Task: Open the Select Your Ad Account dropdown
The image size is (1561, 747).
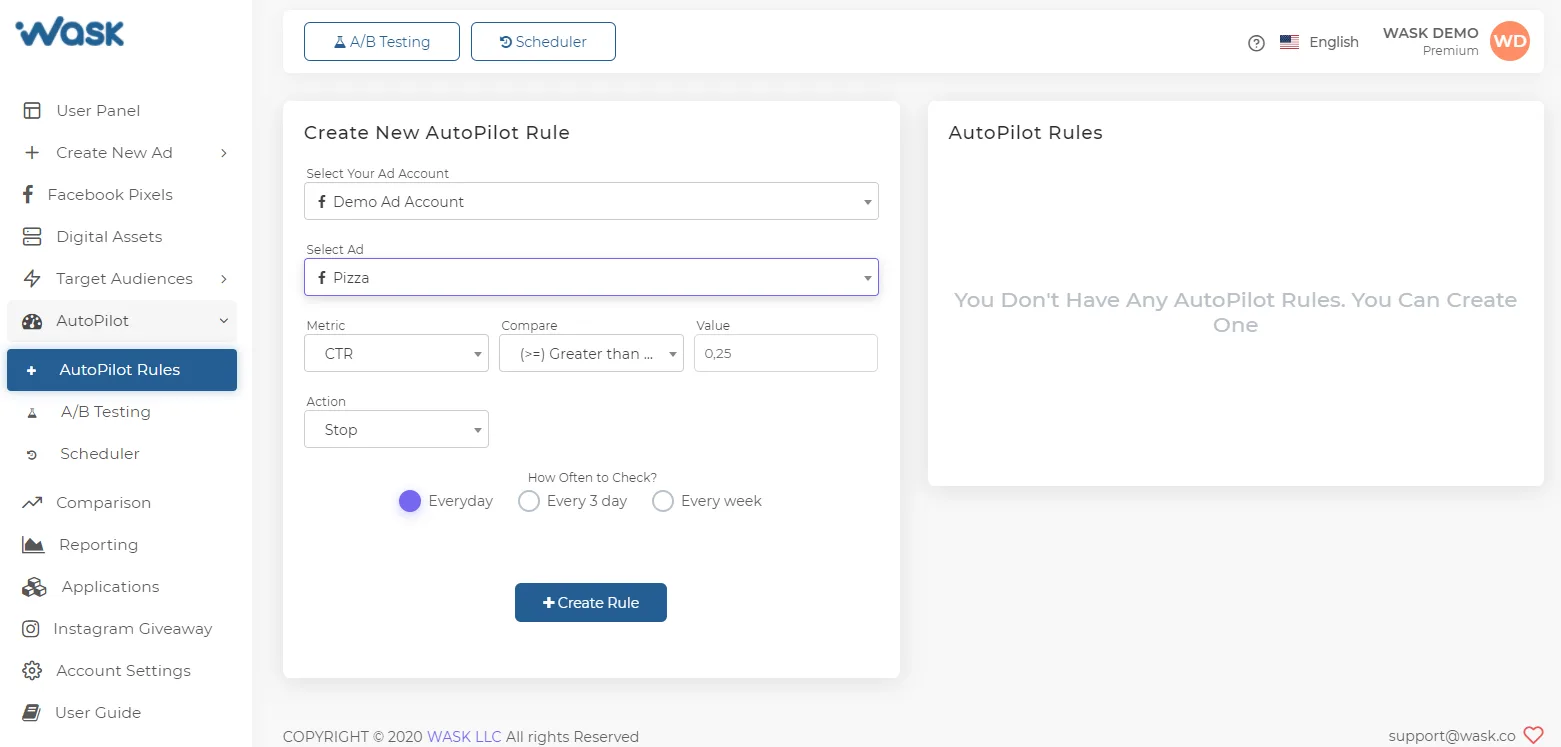Action: tap(591, 201)
